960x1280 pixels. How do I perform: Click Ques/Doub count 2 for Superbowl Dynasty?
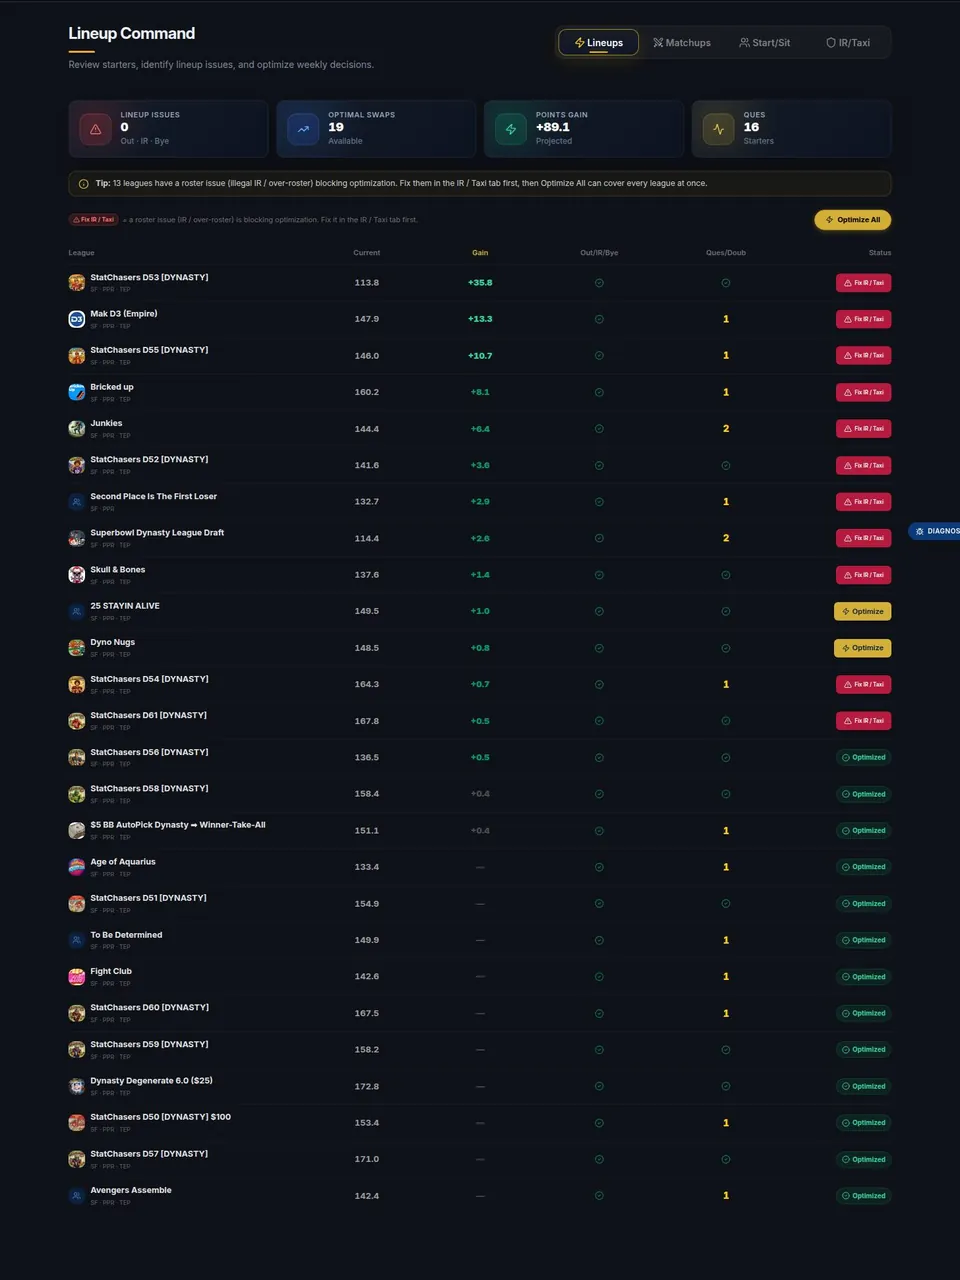click(726, 538)
